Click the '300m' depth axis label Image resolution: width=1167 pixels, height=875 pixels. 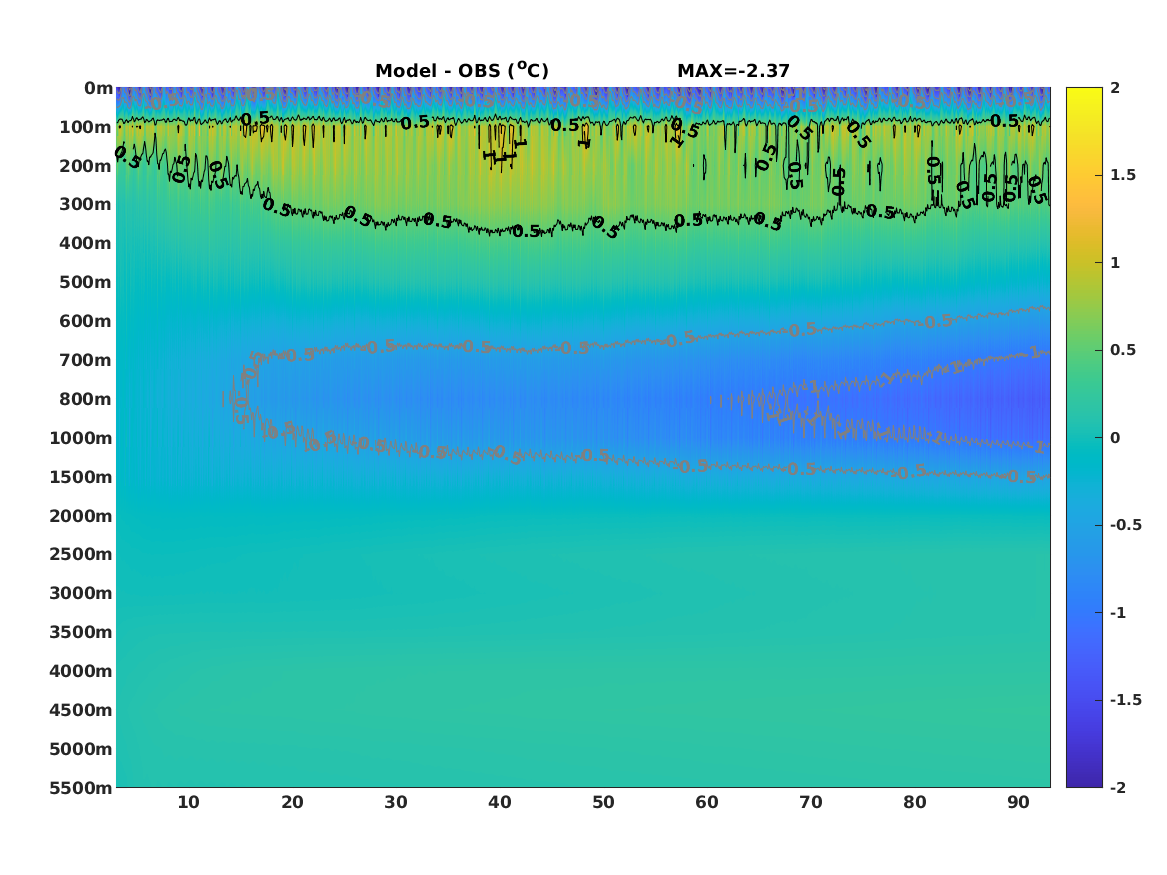pos(86,205)
